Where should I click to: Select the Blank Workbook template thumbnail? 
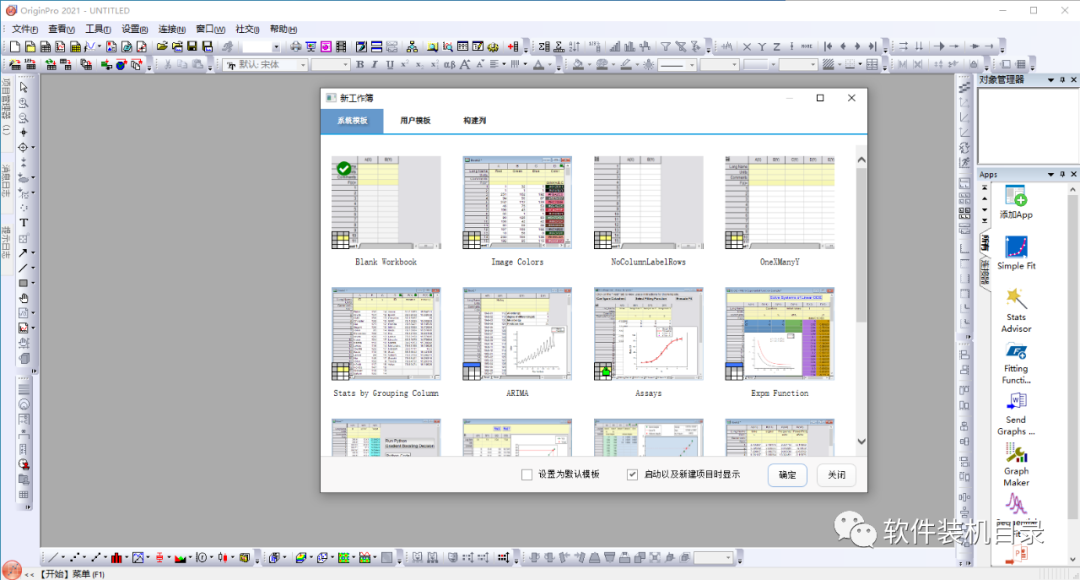386,203
